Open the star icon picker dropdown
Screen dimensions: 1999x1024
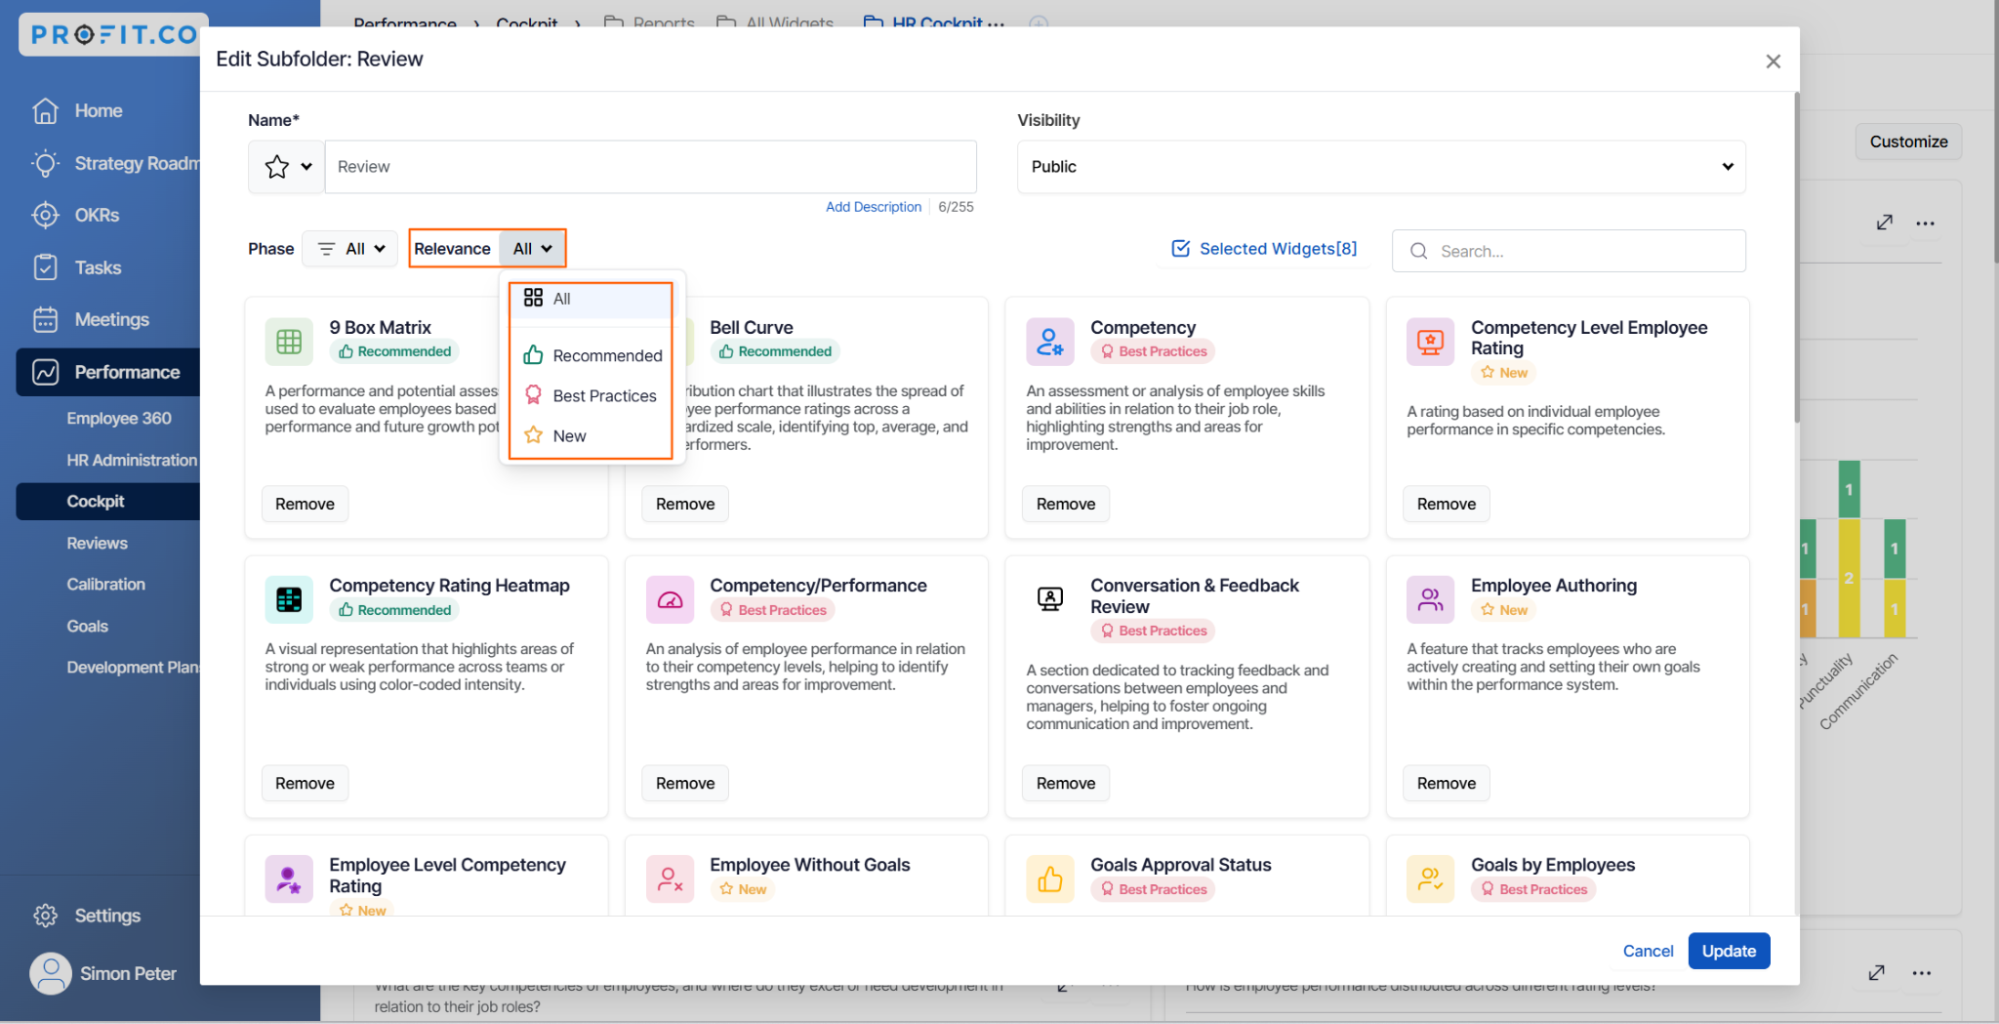tap(287, 167)
